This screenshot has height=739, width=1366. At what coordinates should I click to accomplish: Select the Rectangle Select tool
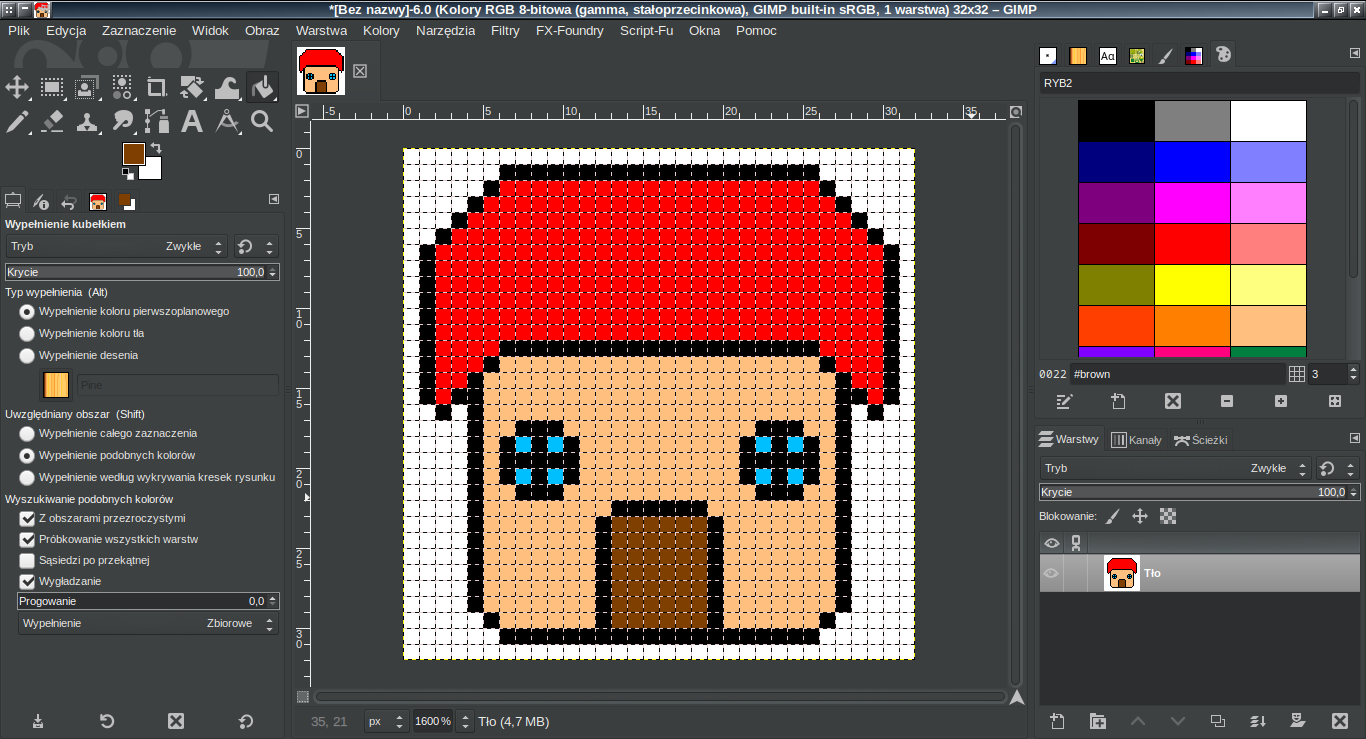point(52,87)
